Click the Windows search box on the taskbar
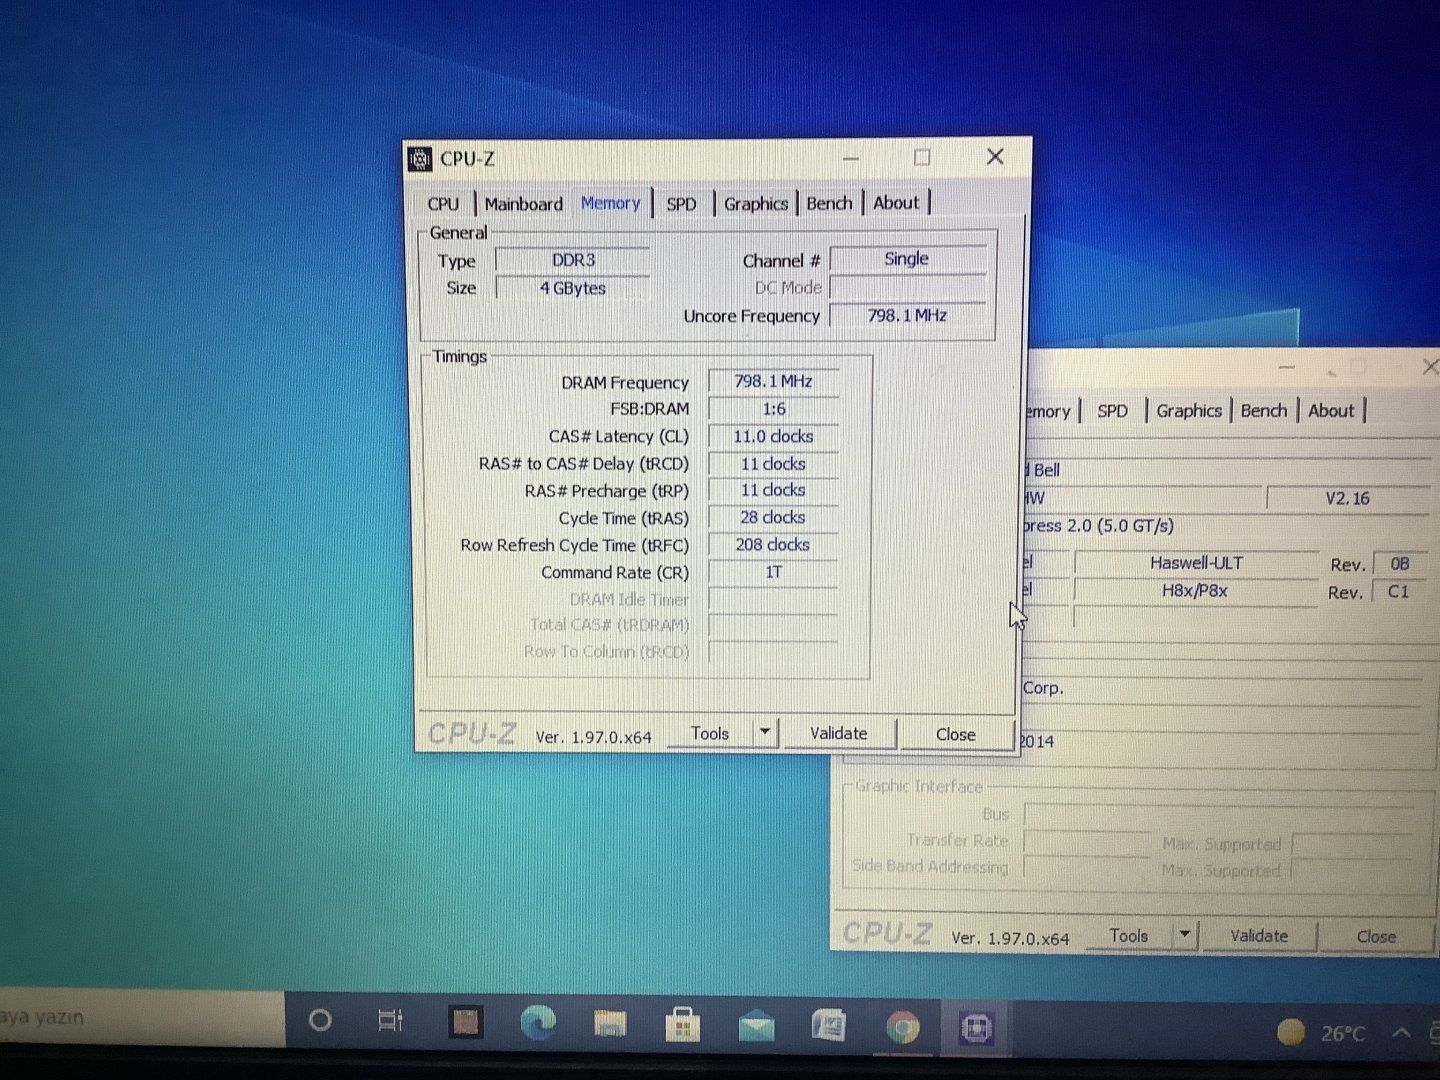 pyautogui.click(x=142, y=1018)
